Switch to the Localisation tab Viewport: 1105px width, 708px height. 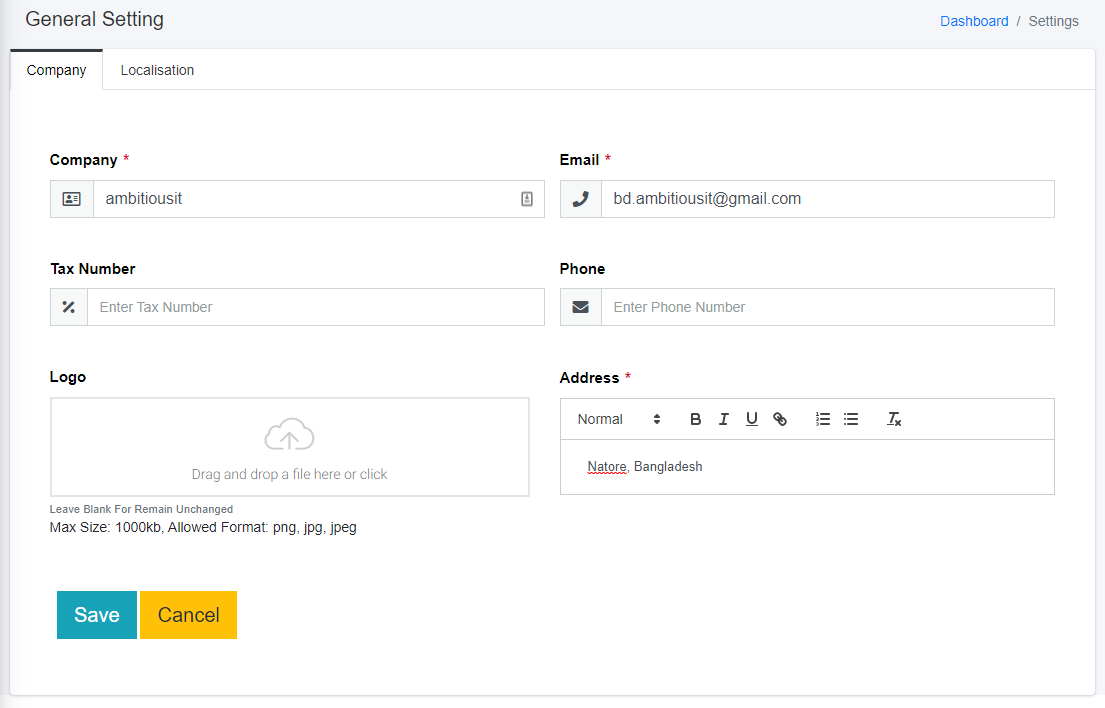coord(157,70)
